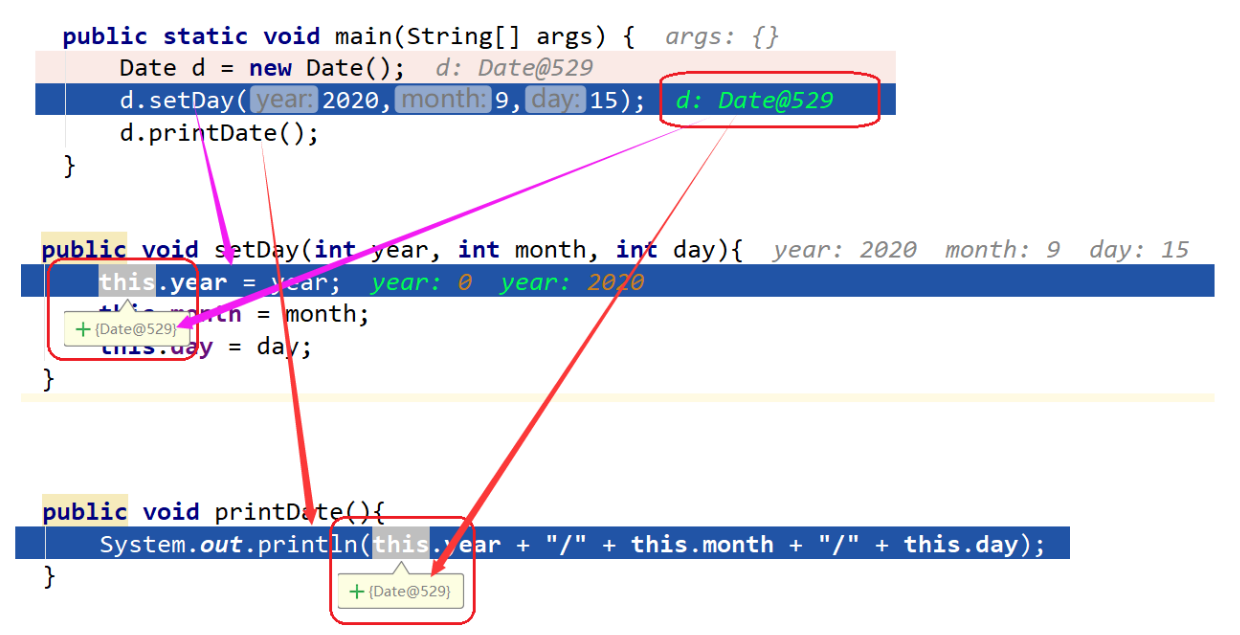Click the 'd.printDate();' statement
1240x635 pixels.
[x=219, y=133]
